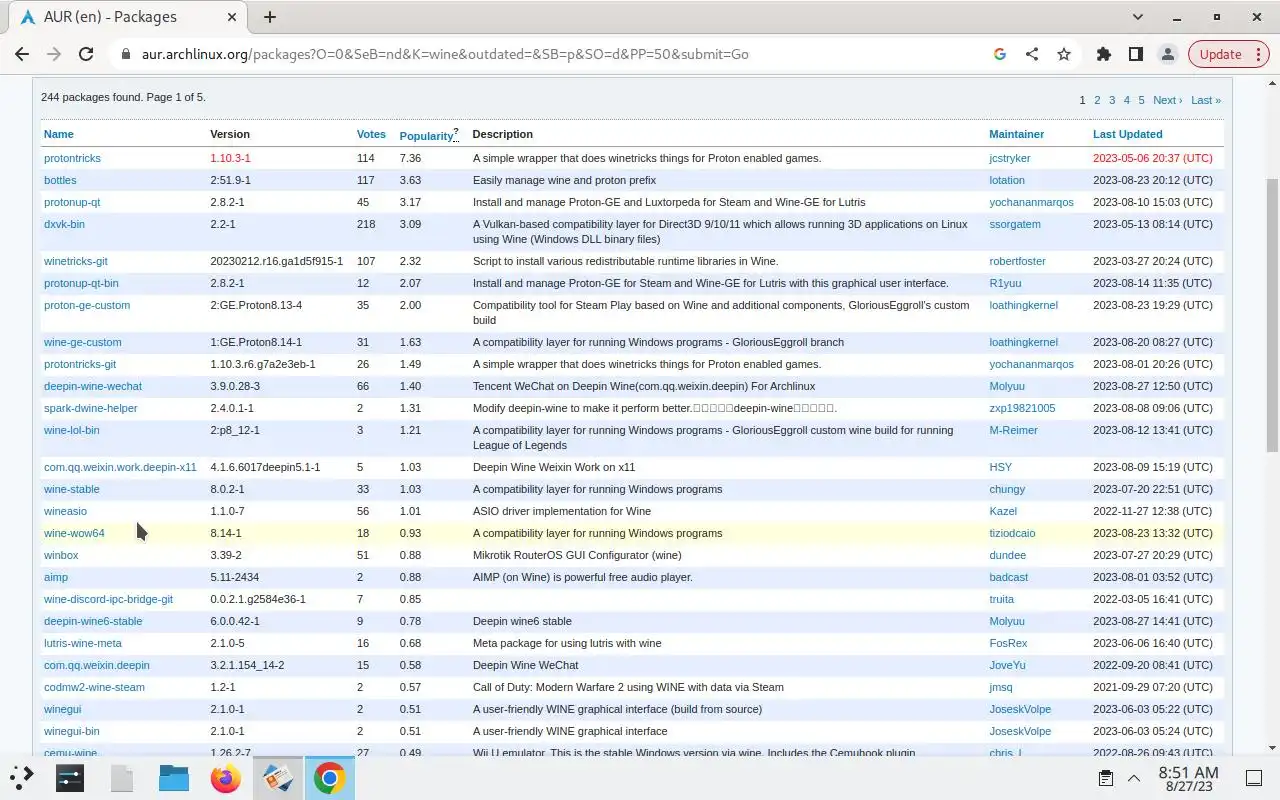This screenshot has width=1280, height=800.
Task: Open the winbox package link
Action: [x=61, y=555]
